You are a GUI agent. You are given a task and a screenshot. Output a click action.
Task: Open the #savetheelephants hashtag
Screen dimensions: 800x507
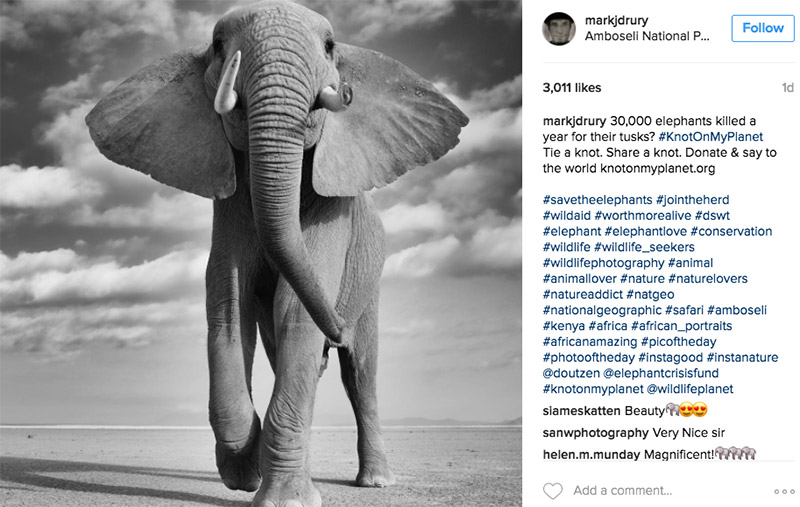pos(597,199)
